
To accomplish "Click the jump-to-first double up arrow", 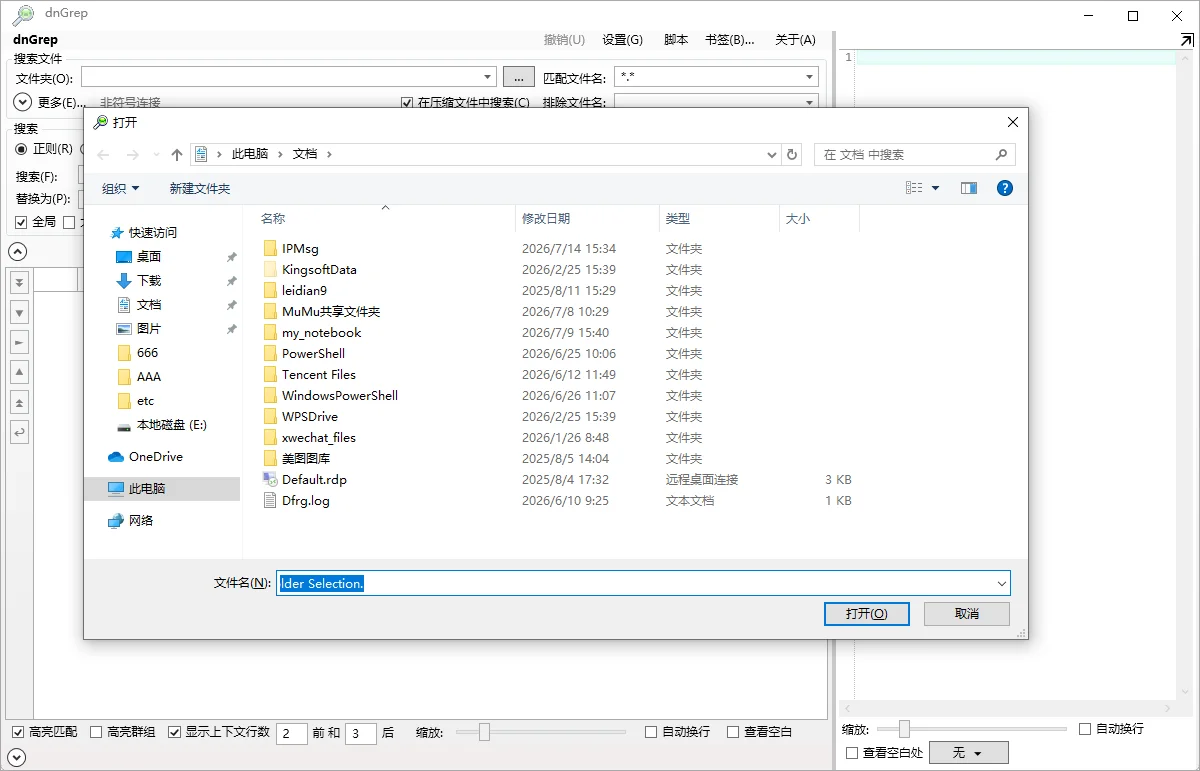I will (x=19, y=402).
